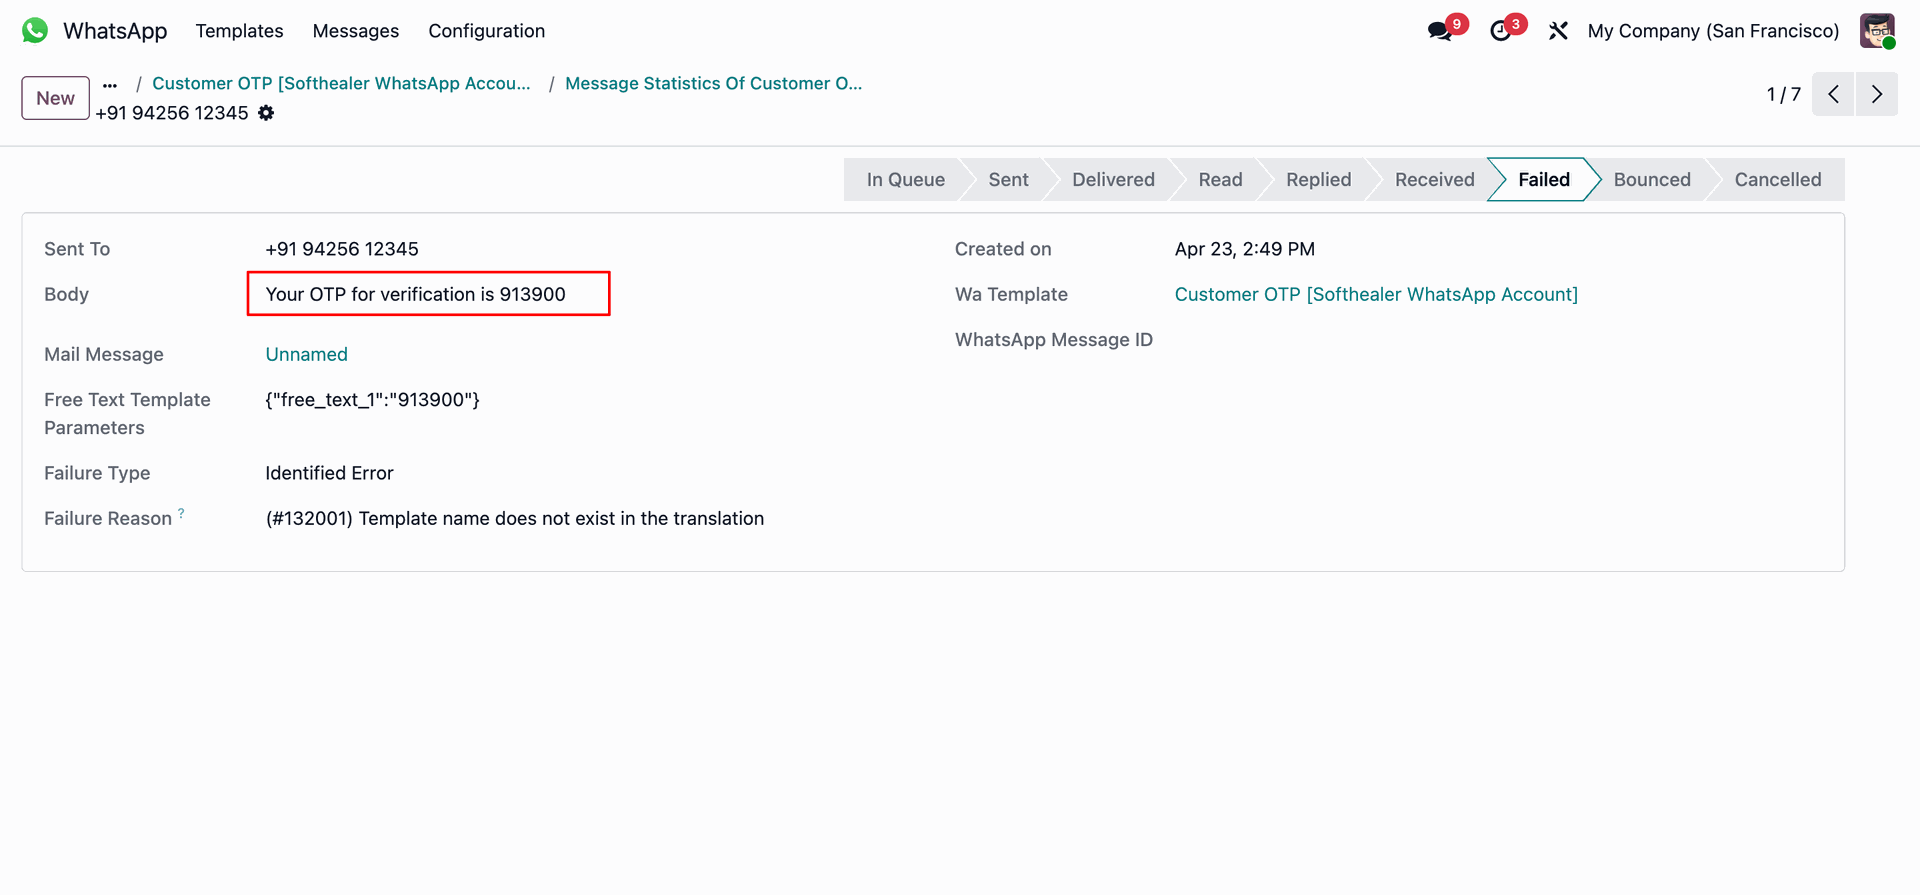Set status to Sent

pyautogui.click(x=1008, y=180)
